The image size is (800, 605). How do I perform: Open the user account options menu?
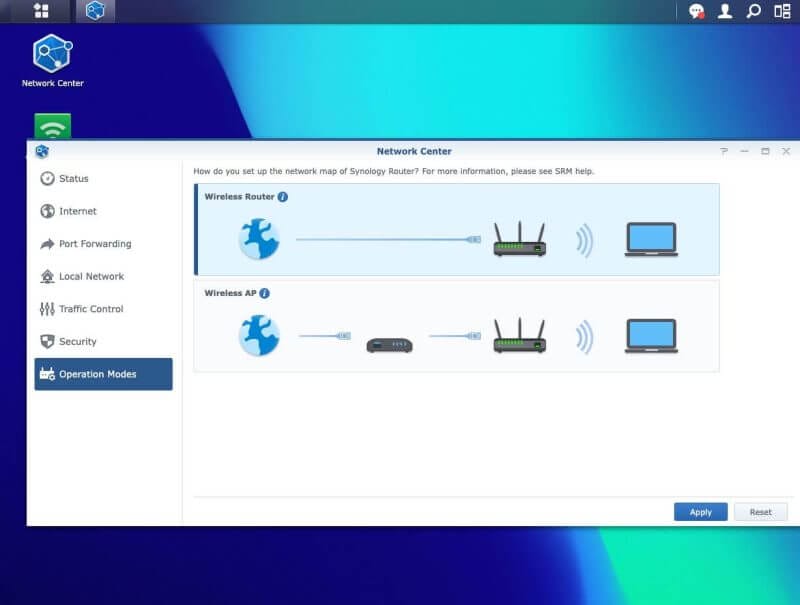[x=724, y=12]
